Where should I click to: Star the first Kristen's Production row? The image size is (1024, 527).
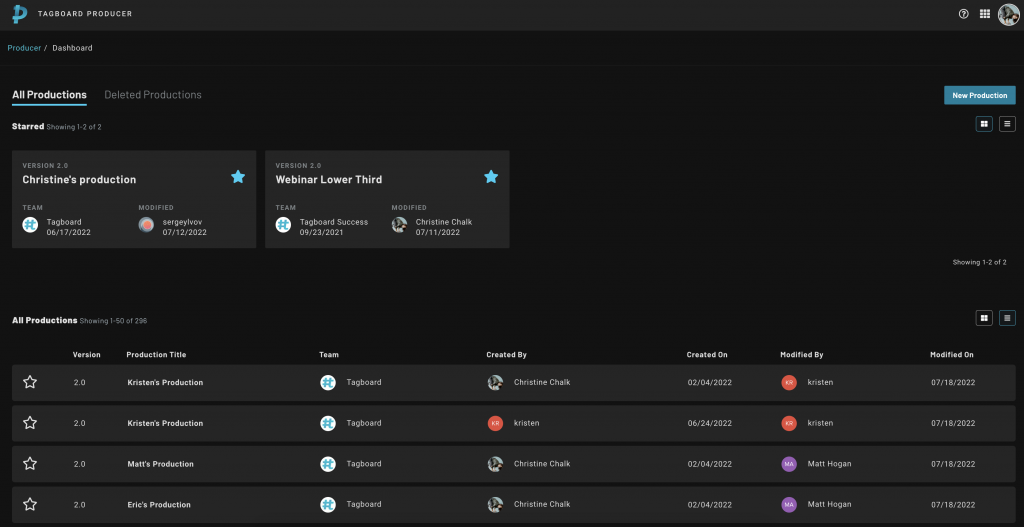coord(30,382)
